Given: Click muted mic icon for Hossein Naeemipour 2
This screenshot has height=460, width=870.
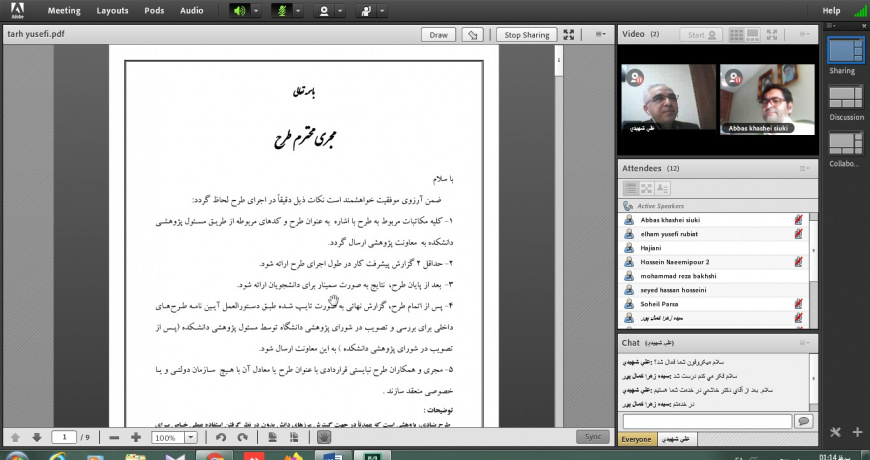Looking at the screenshot, I should point(798,262).
